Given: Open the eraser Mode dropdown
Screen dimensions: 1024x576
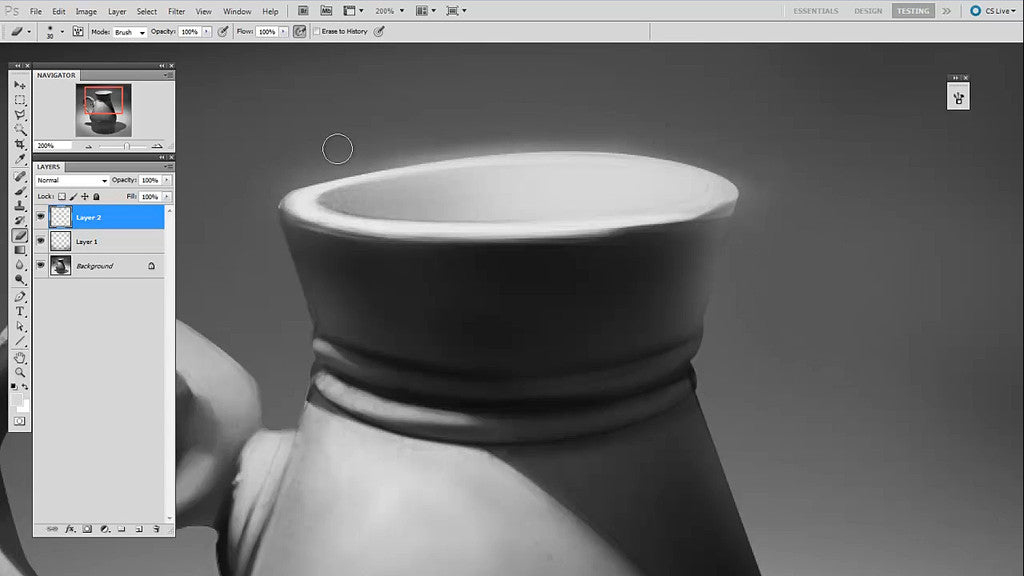Looking at the screenshot, I should [x=129, y=32].
